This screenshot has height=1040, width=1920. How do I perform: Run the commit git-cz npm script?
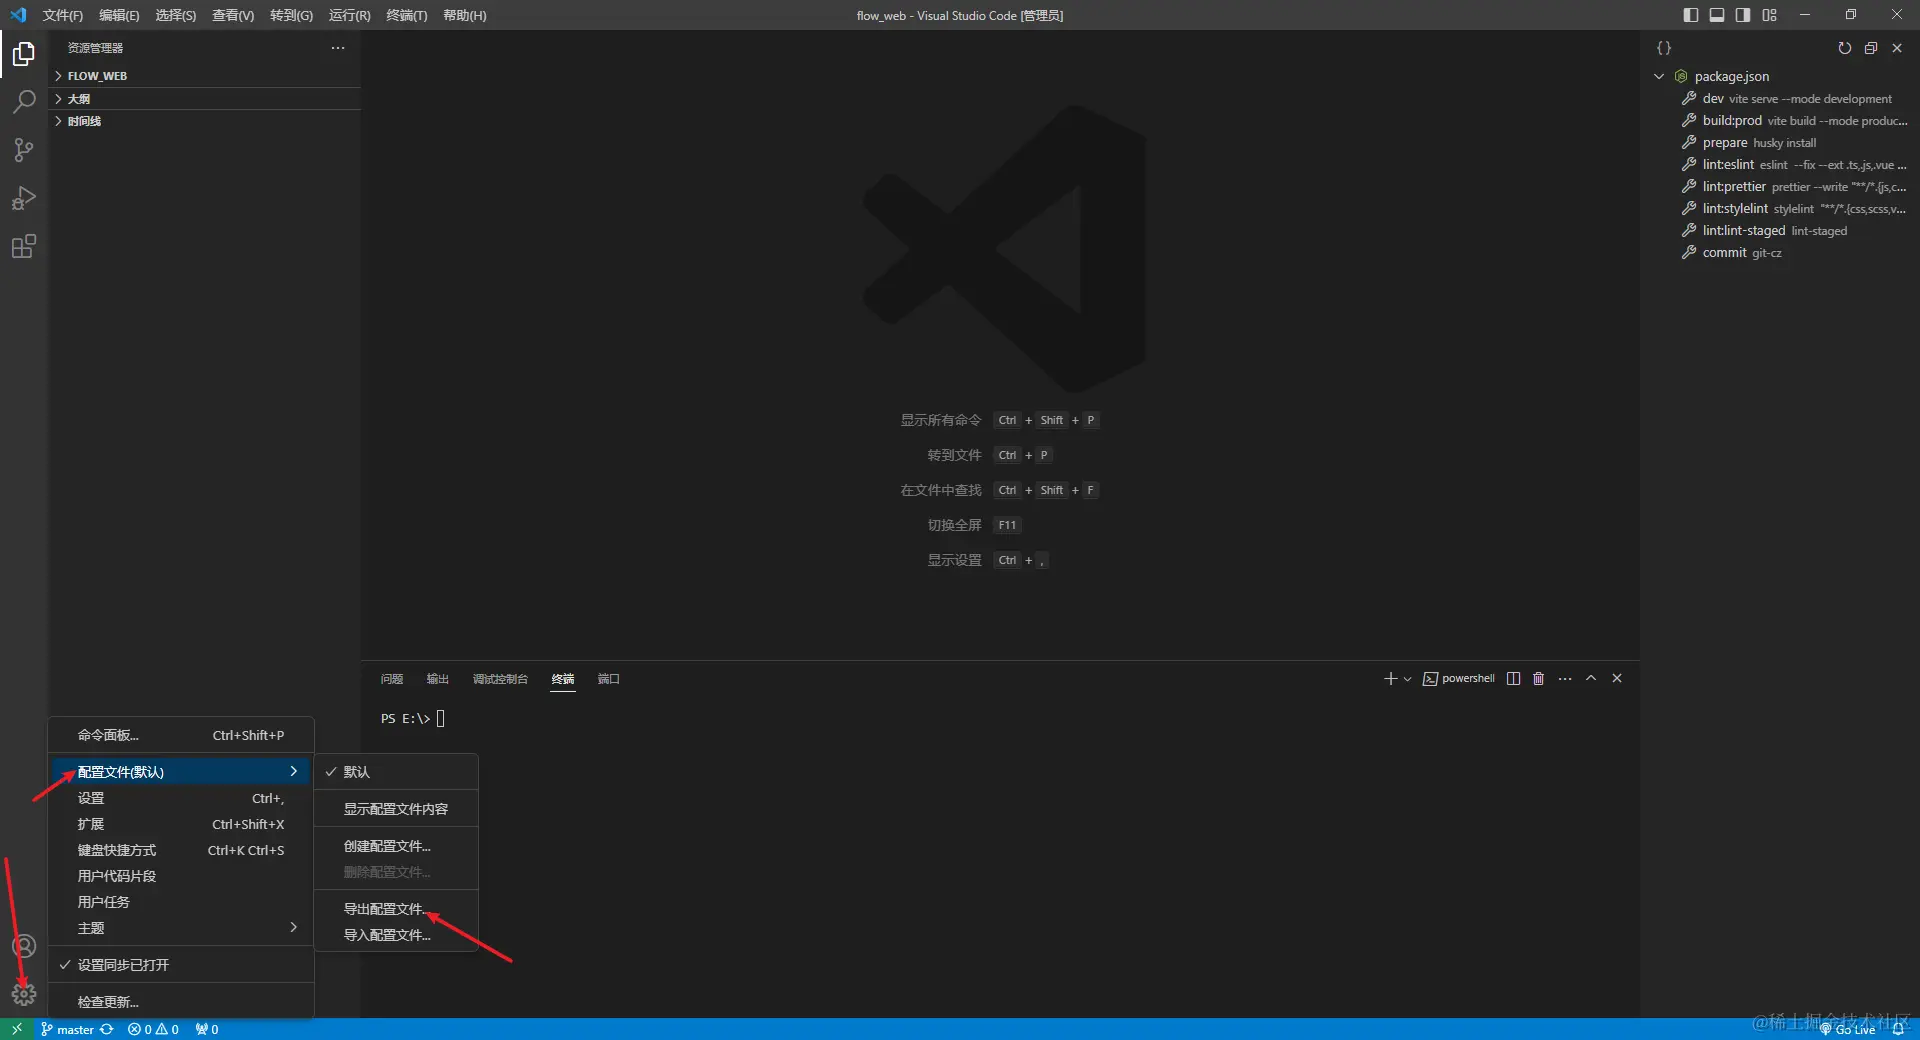(x=1780, y=253)
